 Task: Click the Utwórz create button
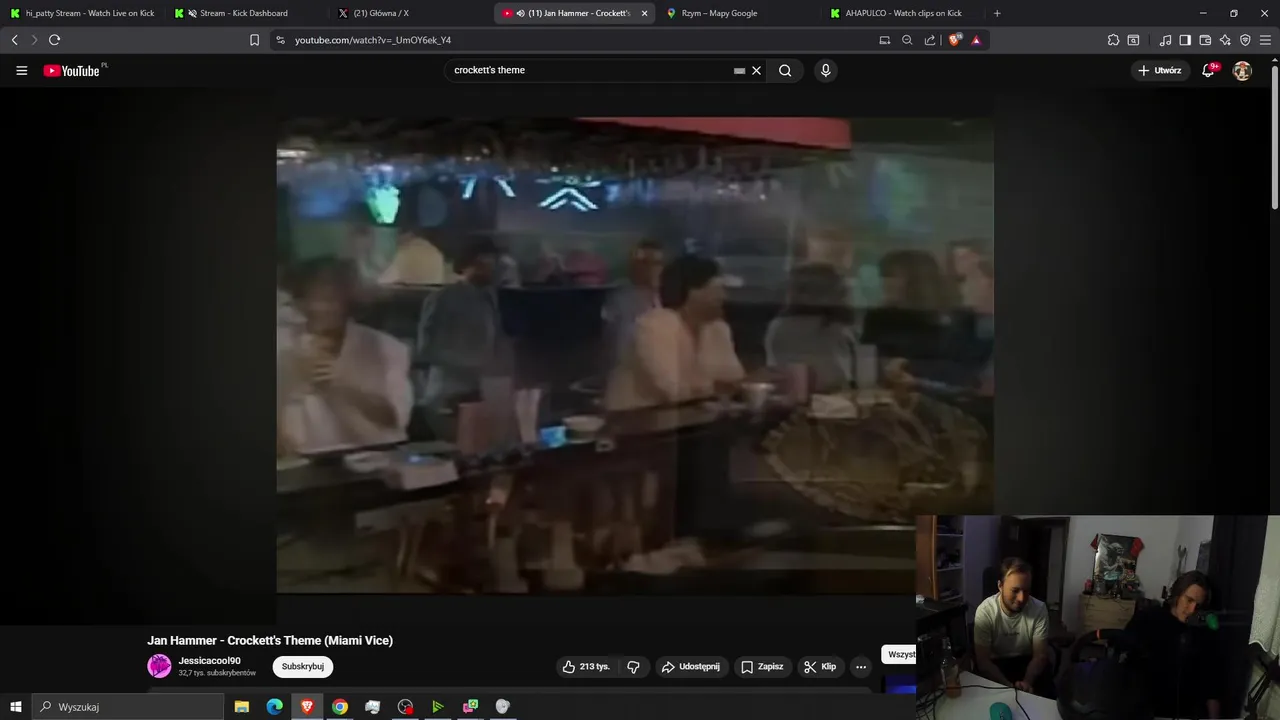[x=1160, y=71]
